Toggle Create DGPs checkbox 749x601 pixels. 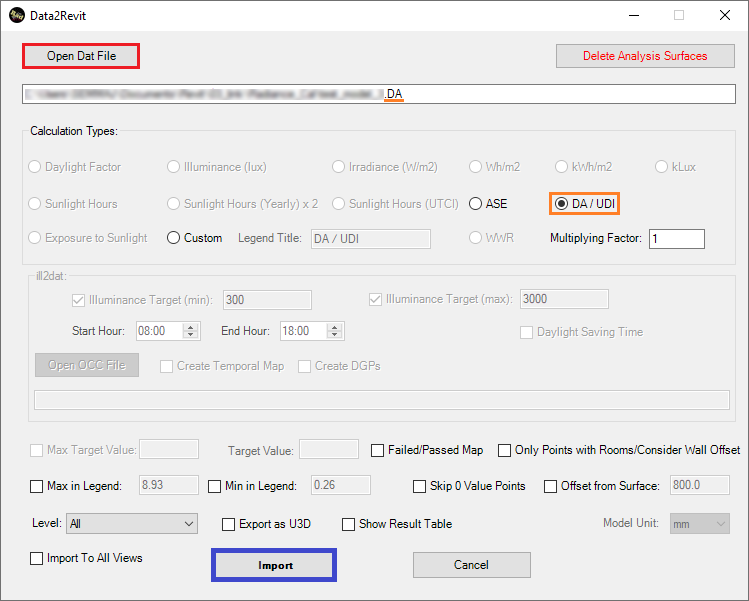[304, 366]
